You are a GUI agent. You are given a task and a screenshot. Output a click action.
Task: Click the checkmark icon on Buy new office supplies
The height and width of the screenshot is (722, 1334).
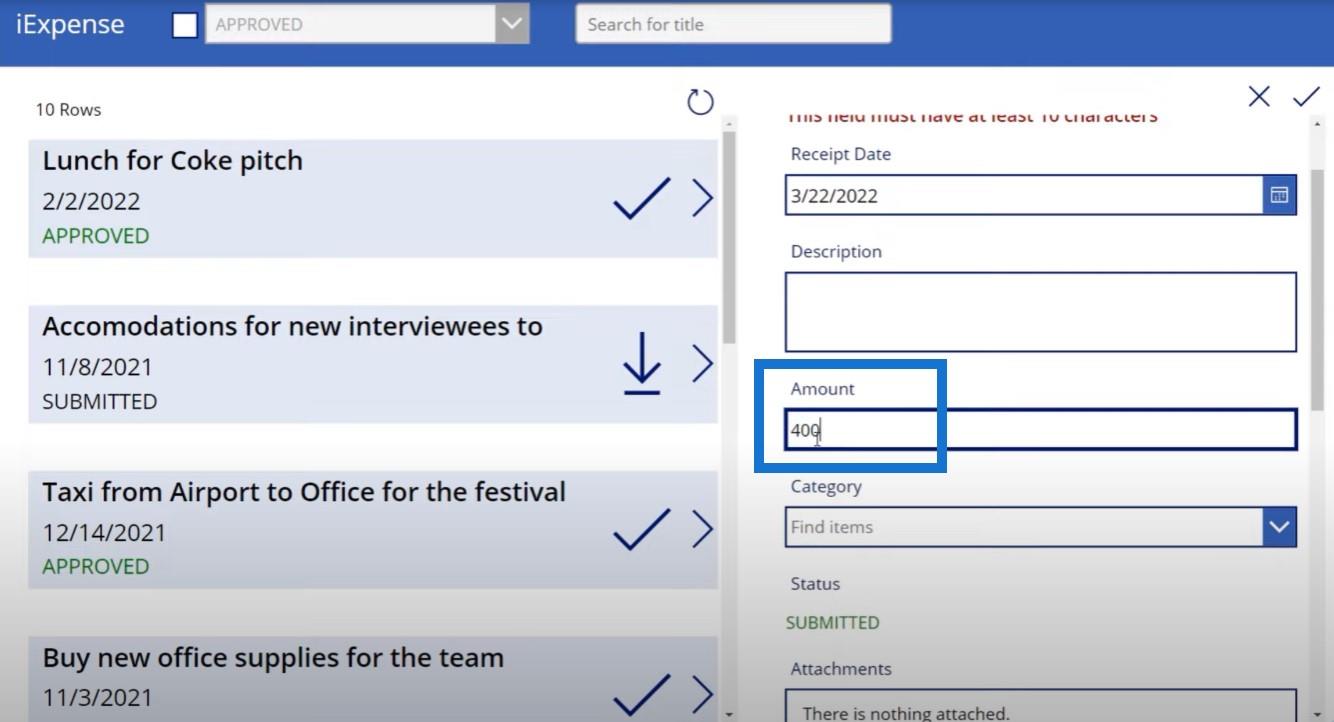(x=641, y=695)
